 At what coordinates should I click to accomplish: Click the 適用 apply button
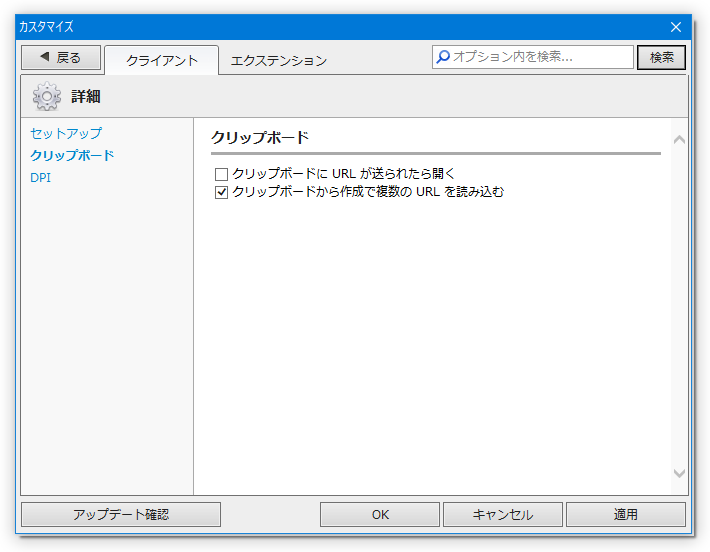tap(626, 514)
